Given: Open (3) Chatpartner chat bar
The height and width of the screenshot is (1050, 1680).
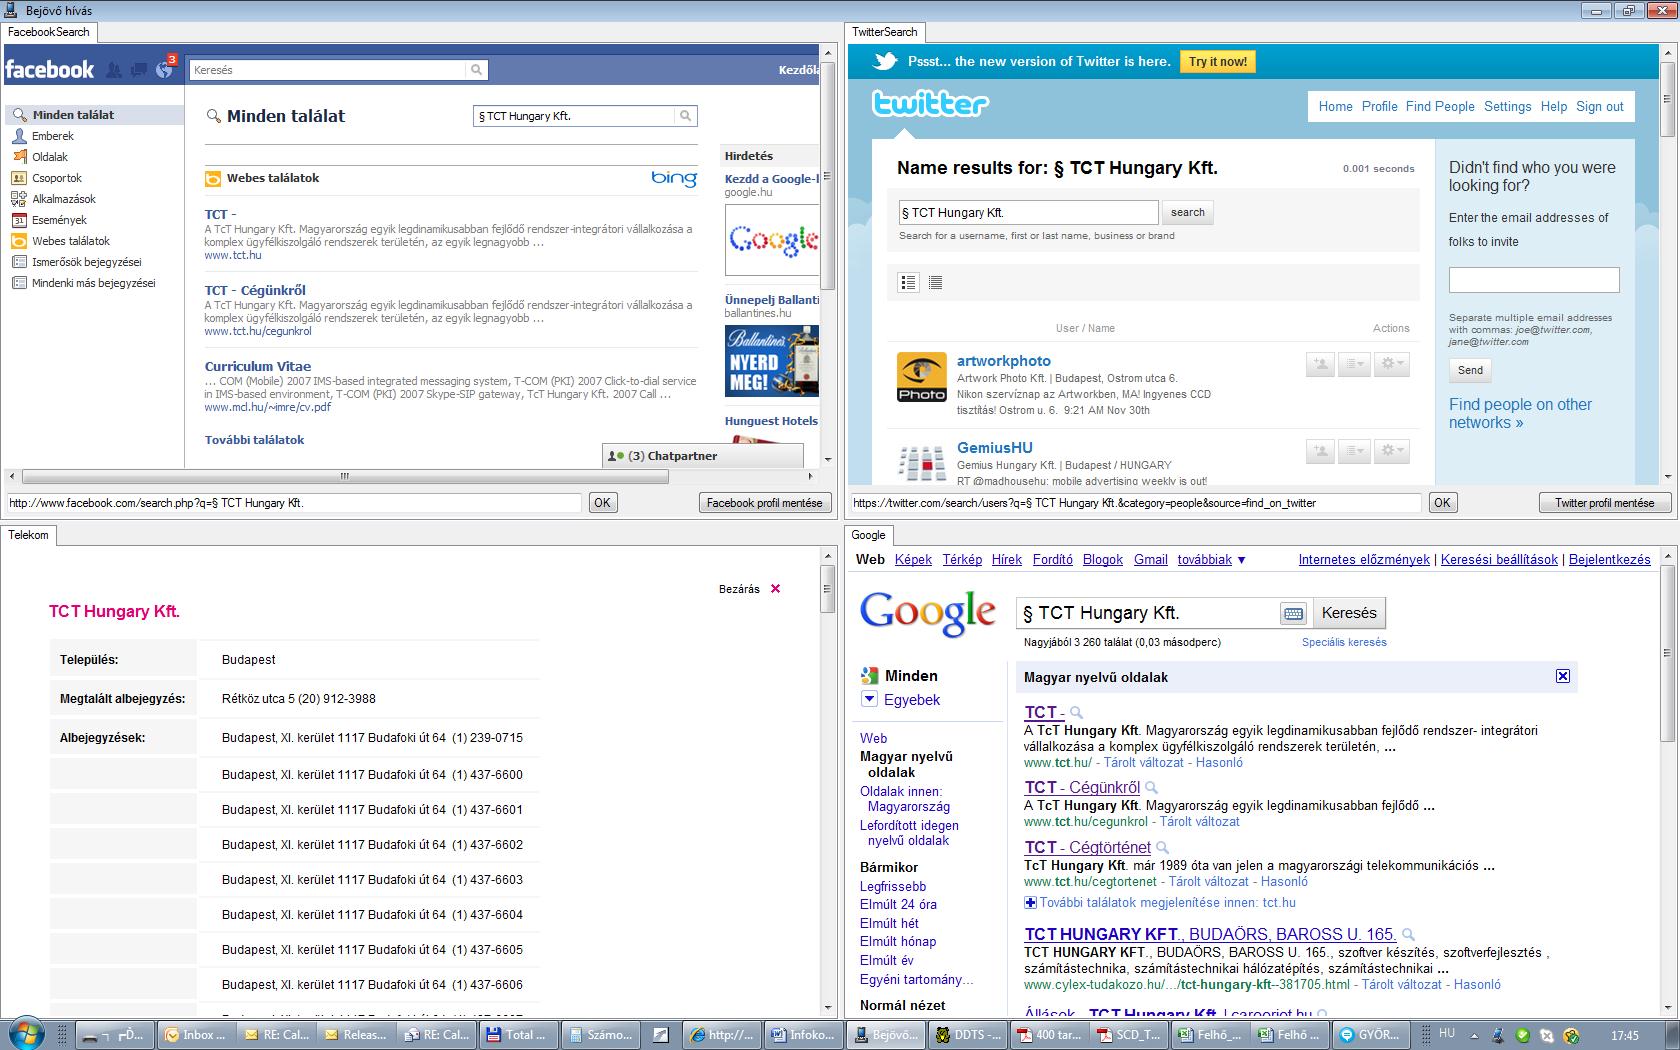Looking at the screenshot, I should click(703, 456).
